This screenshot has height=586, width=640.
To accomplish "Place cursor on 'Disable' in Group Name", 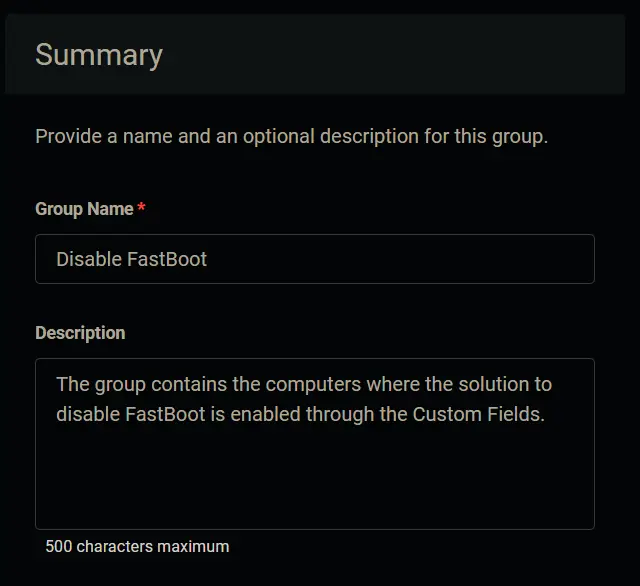I will pyautogui.click(x=89, y=259).
